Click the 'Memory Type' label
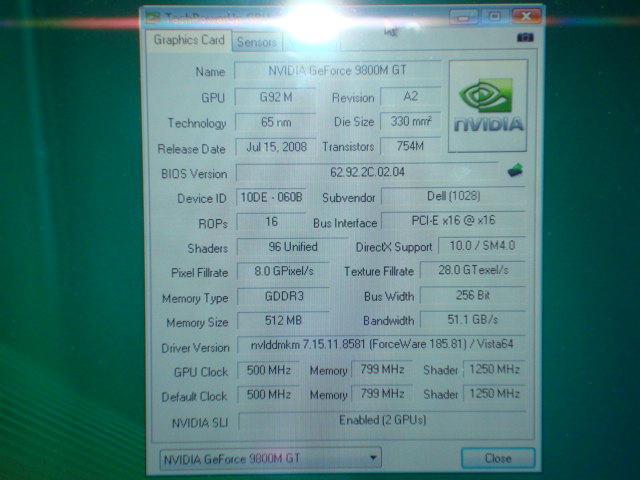This screenshot has height=480, width=640. click(195, 298)
